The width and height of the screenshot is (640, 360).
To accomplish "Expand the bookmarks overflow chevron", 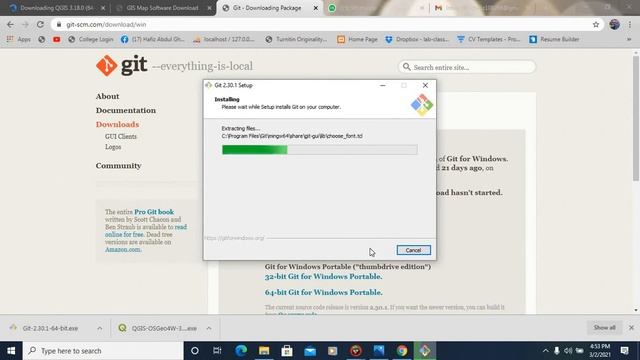I will (x=629, y=40).
